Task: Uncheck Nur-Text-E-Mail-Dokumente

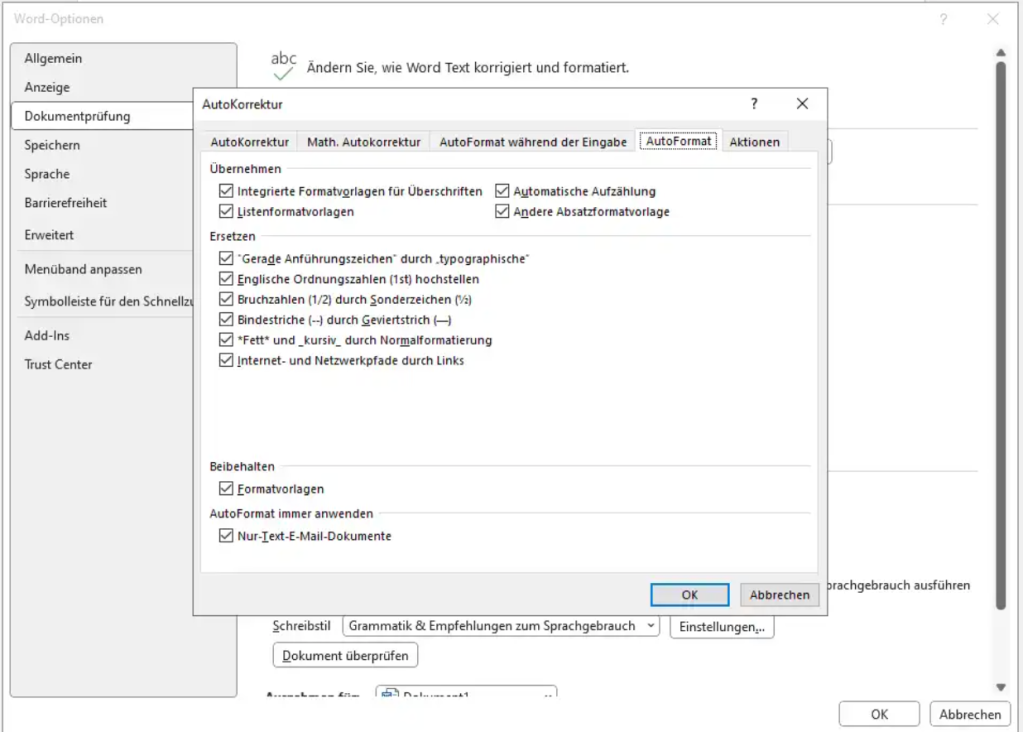Action: 225,536
